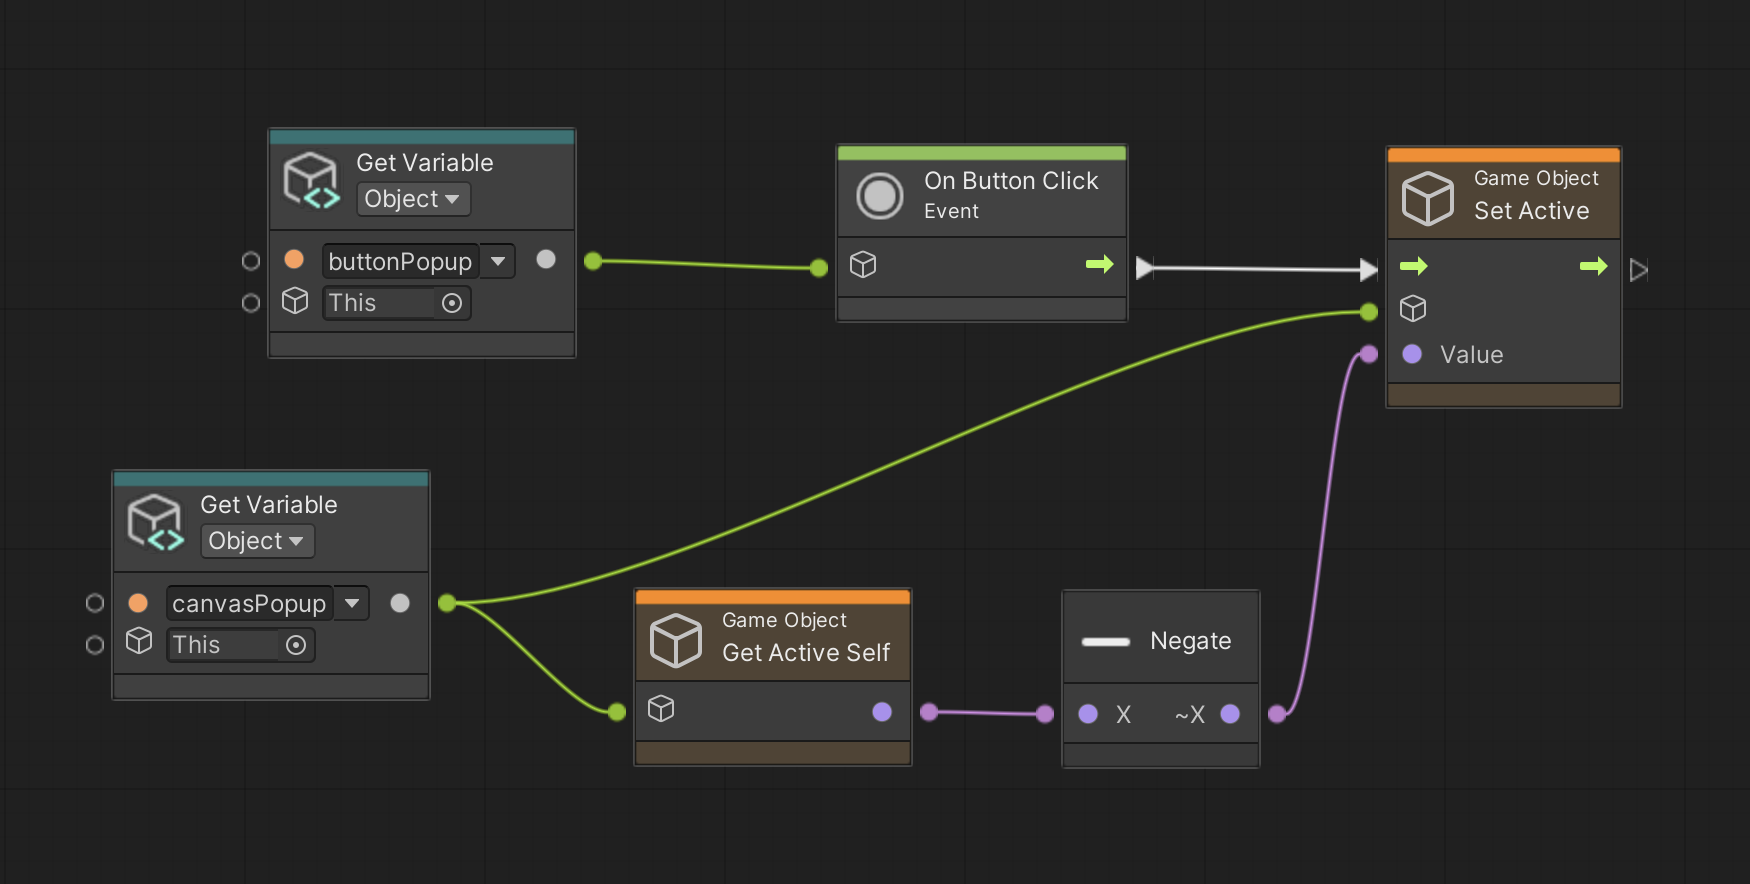
Task: Expand the canvasPopup variable name dropdown
Action: click(x=352, y=603)
